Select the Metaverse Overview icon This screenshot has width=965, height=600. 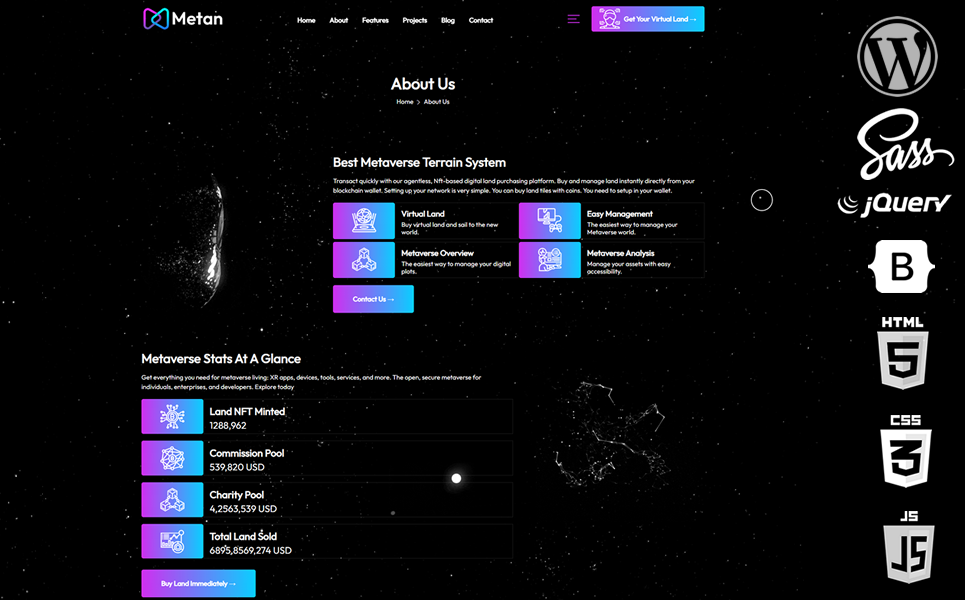pos(364,260)
